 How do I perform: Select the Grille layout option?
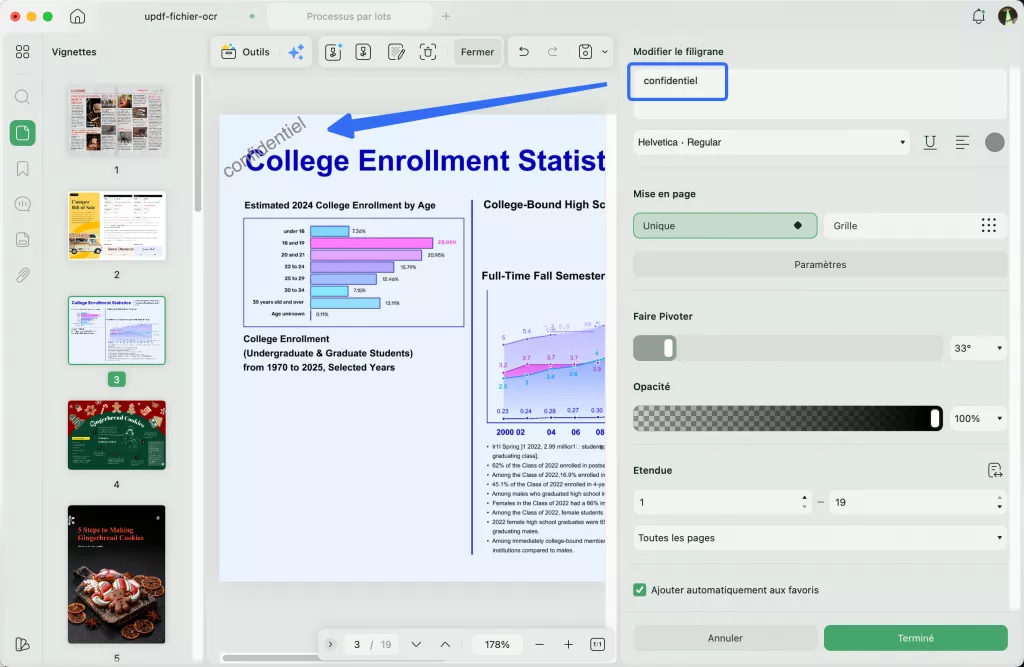tap(916, 225)
